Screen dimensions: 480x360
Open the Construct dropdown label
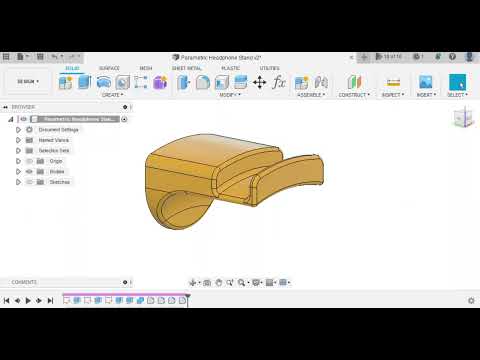point(354,95)
